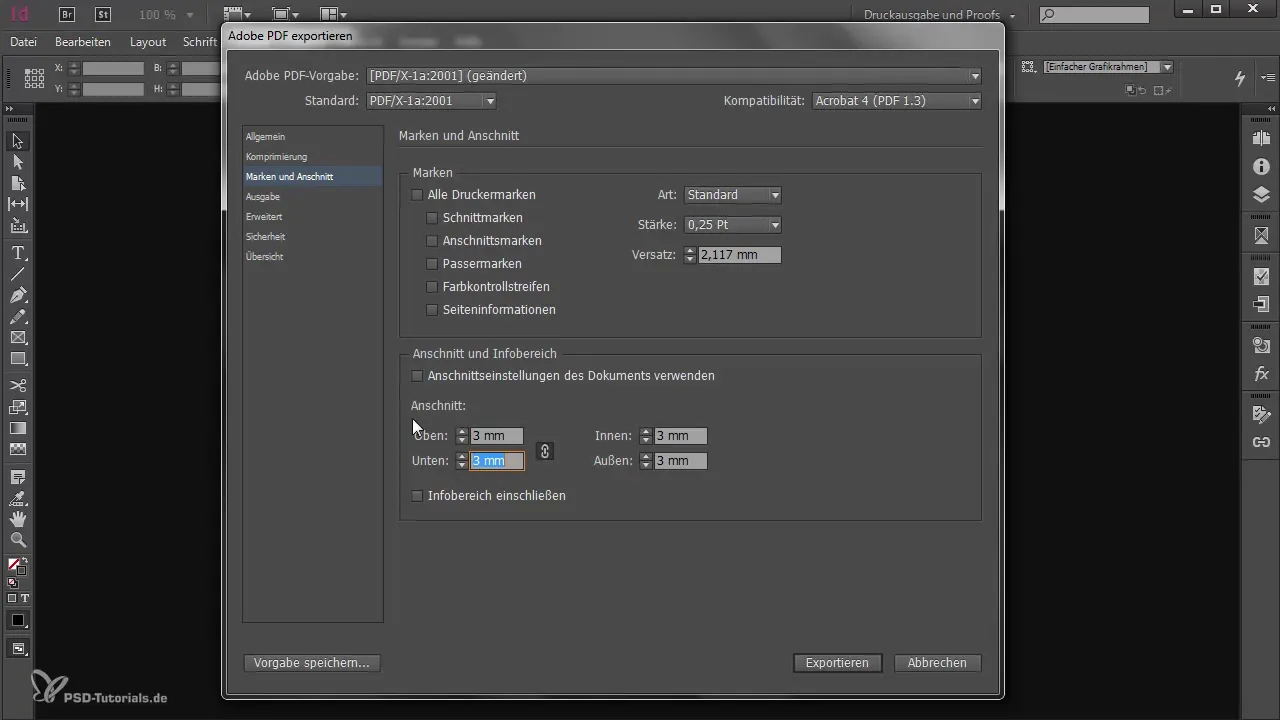Toggle the bleed link chain icon

(545, 451)
